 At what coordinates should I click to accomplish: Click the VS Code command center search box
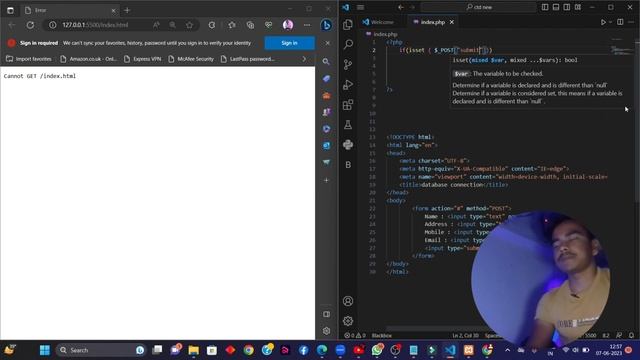coord(478,7)
